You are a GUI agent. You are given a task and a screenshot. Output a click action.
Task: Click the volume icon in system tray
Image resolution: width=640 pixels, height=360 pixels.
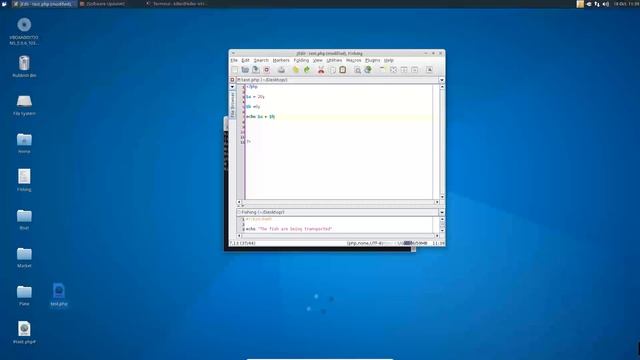click(605, 4)
